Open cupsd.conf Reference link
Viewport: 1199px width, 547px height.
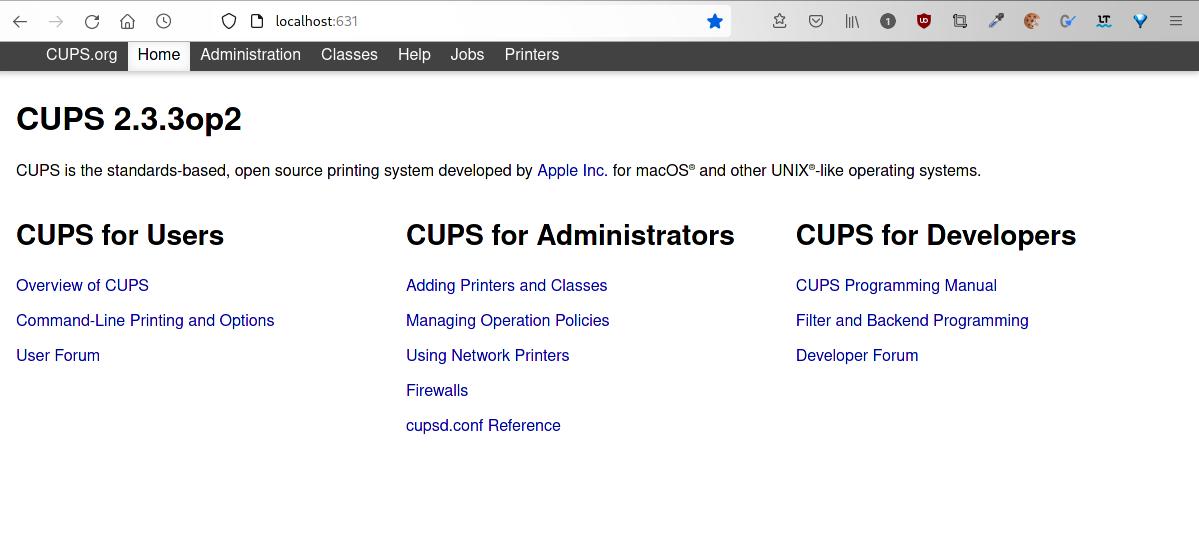(483, 425)
